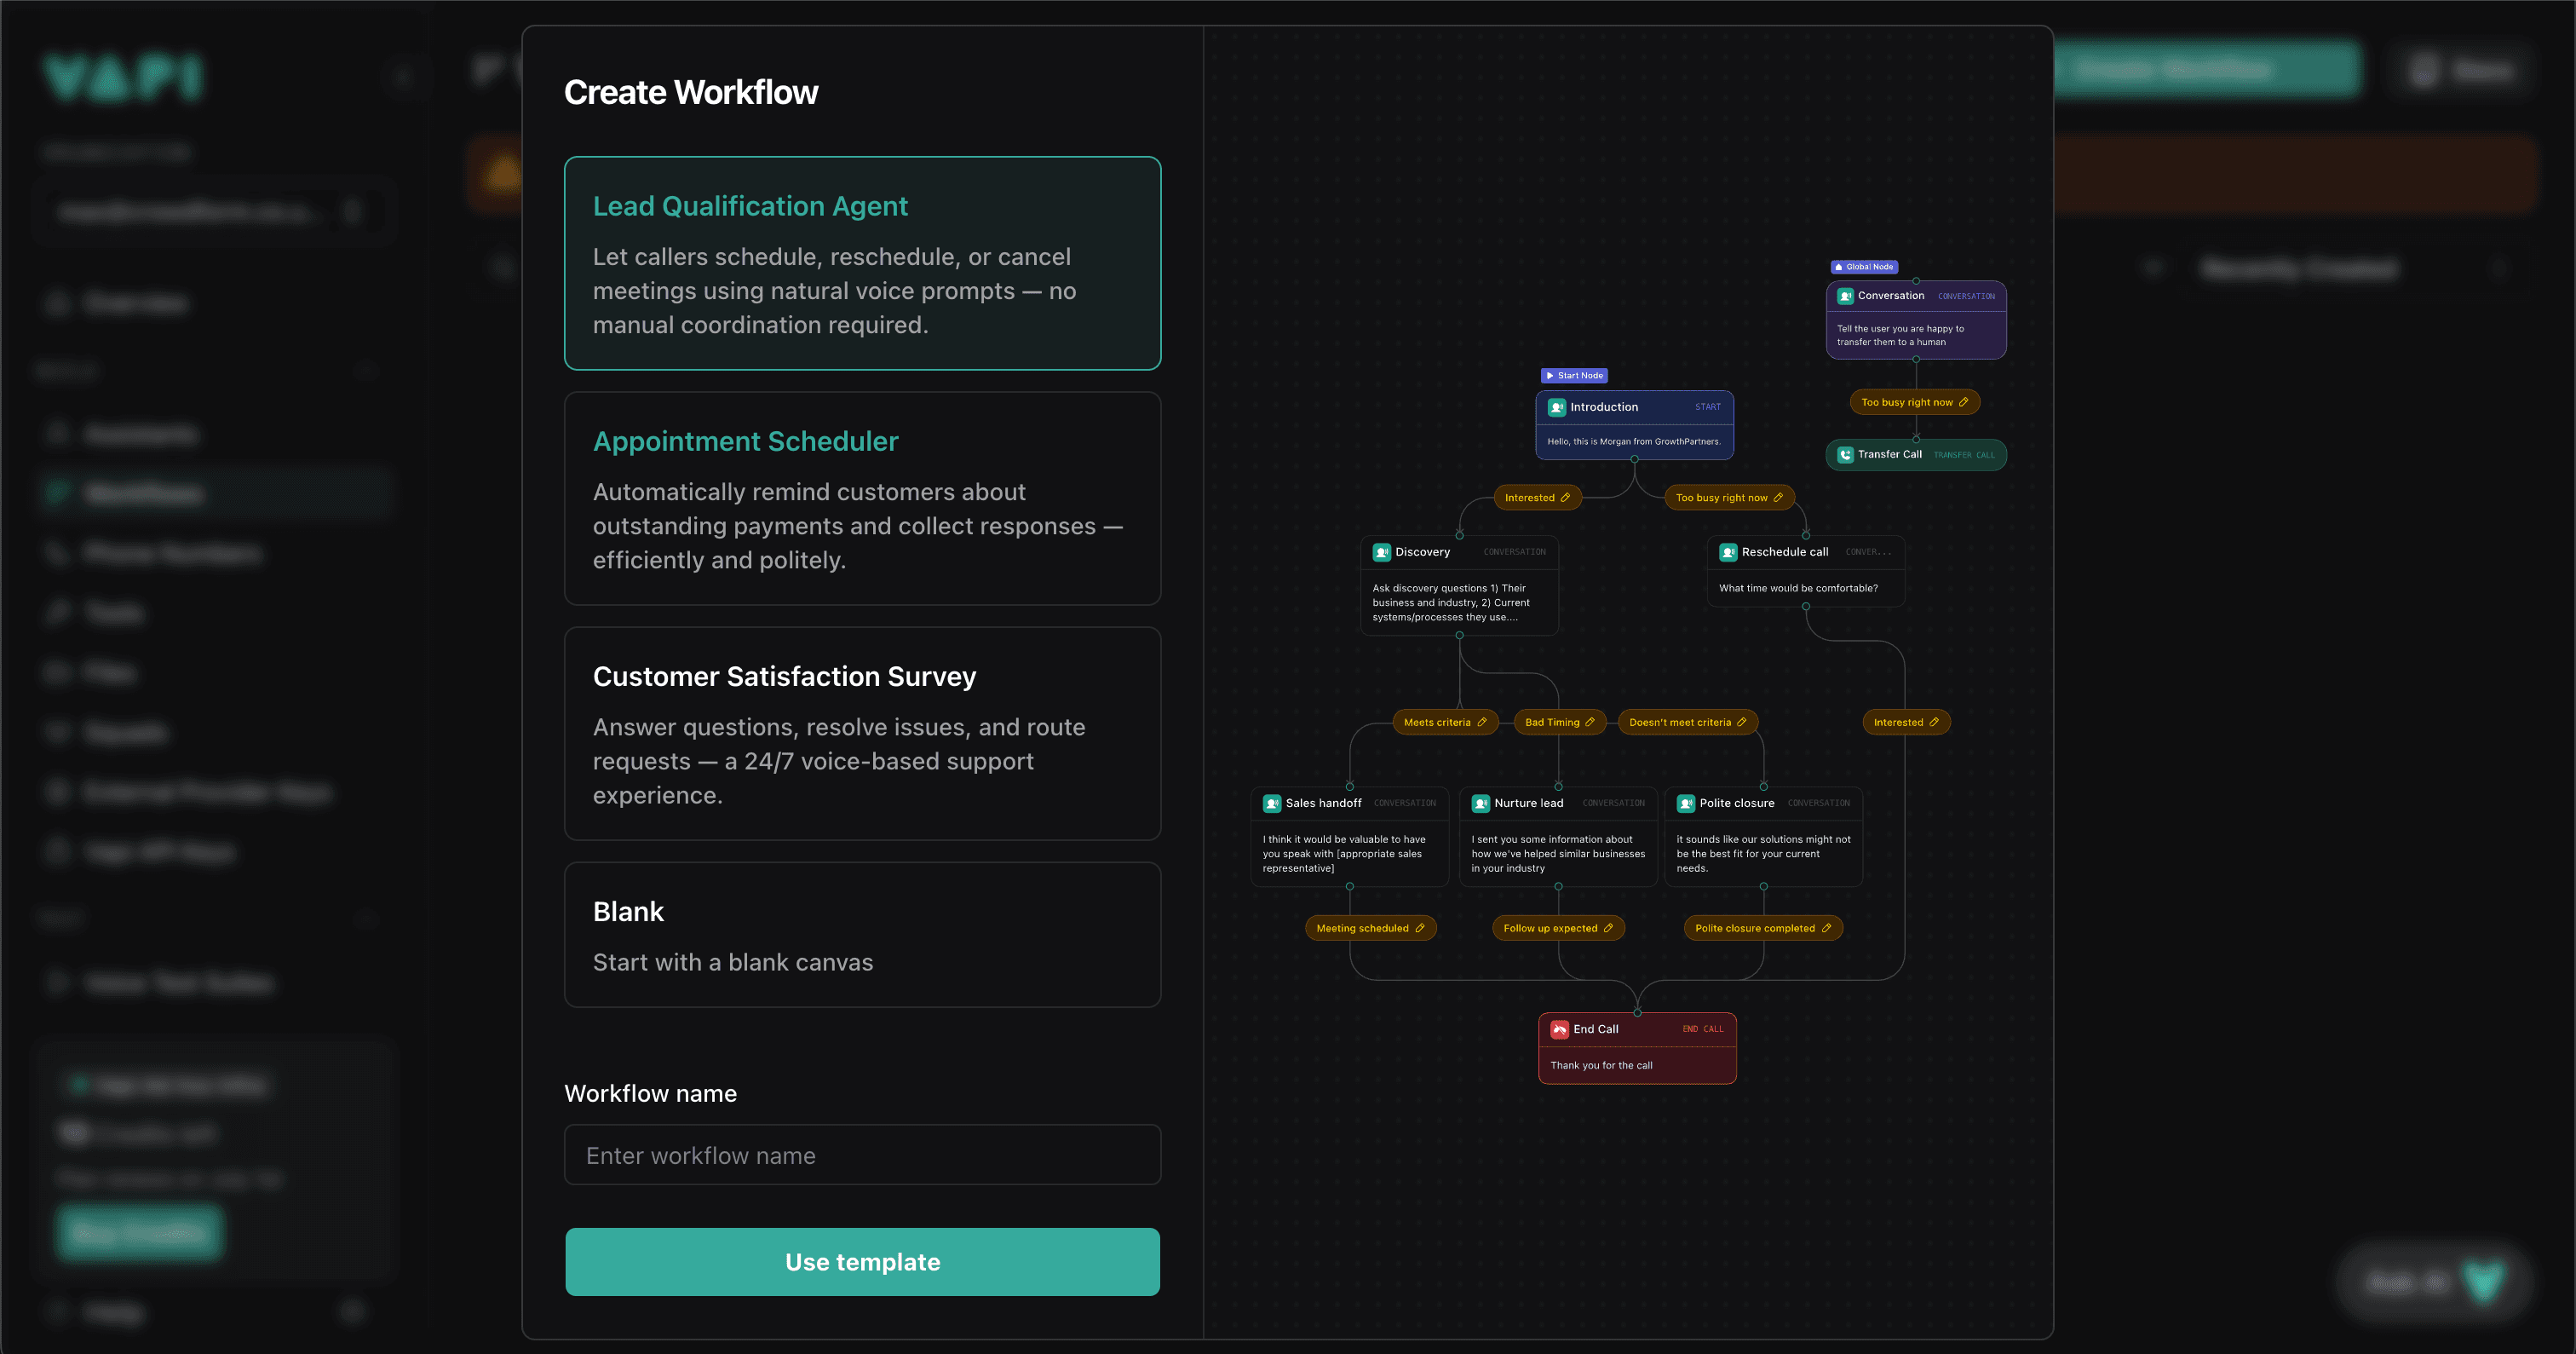The height and width of the screenshot is (1354, 2576).
Task: Edit Too busy right now edge above Transfer Call
Action: pos(1963,402)
